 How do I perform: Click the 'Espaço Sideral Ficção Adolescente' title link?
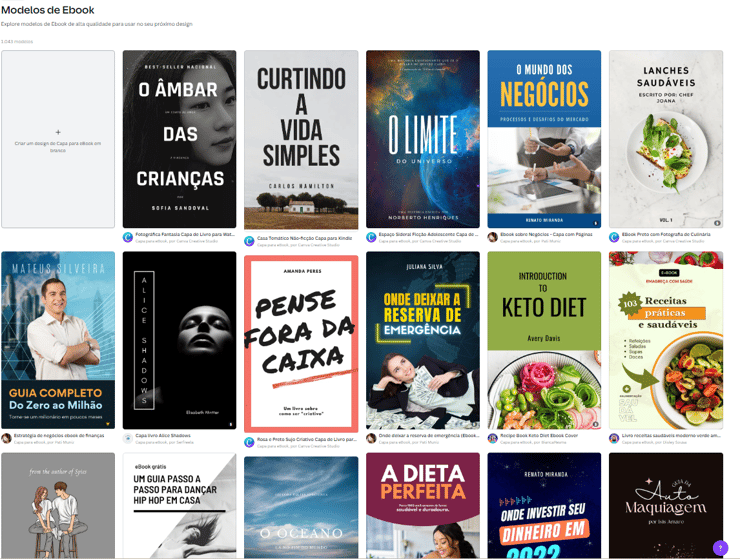pyautogui.click(x=429, y=234)
